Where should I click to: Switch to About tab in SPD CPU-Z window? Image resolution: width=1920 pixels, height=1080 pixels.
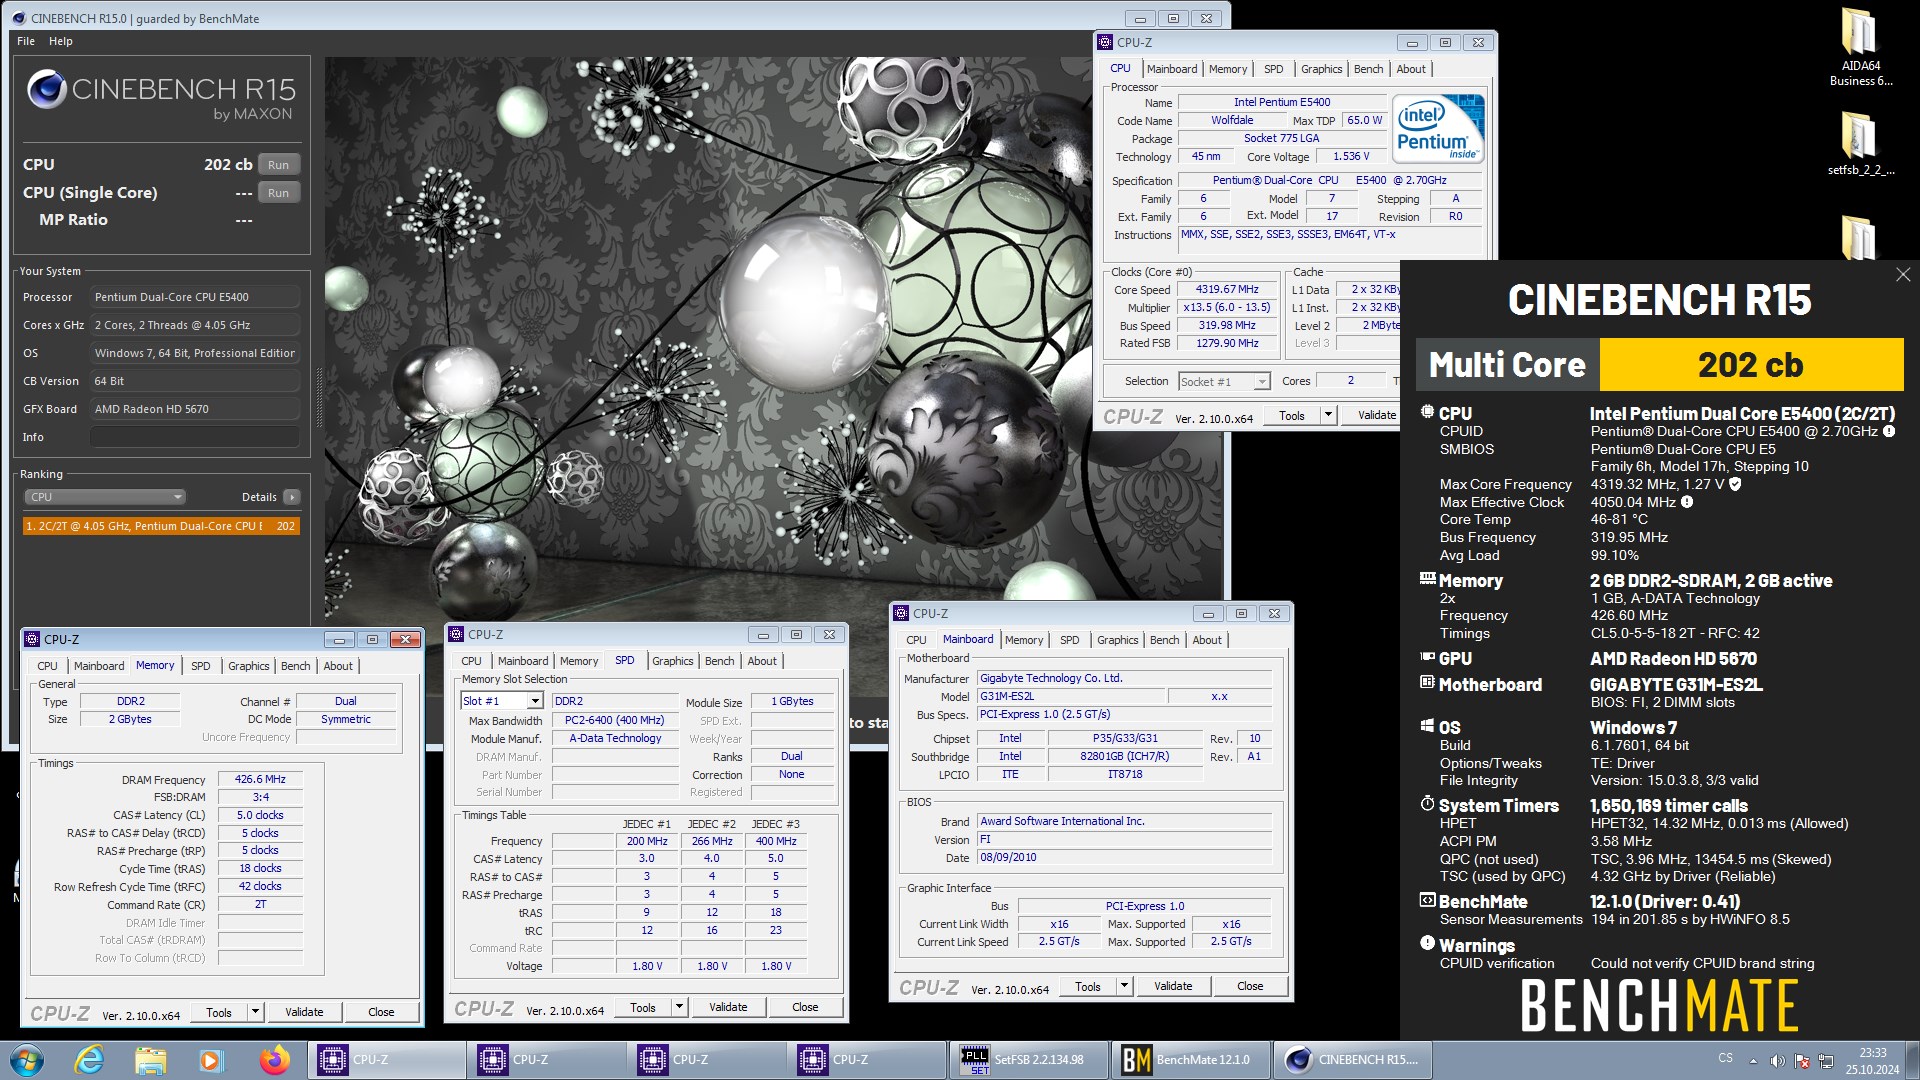(x=762, y=661)
